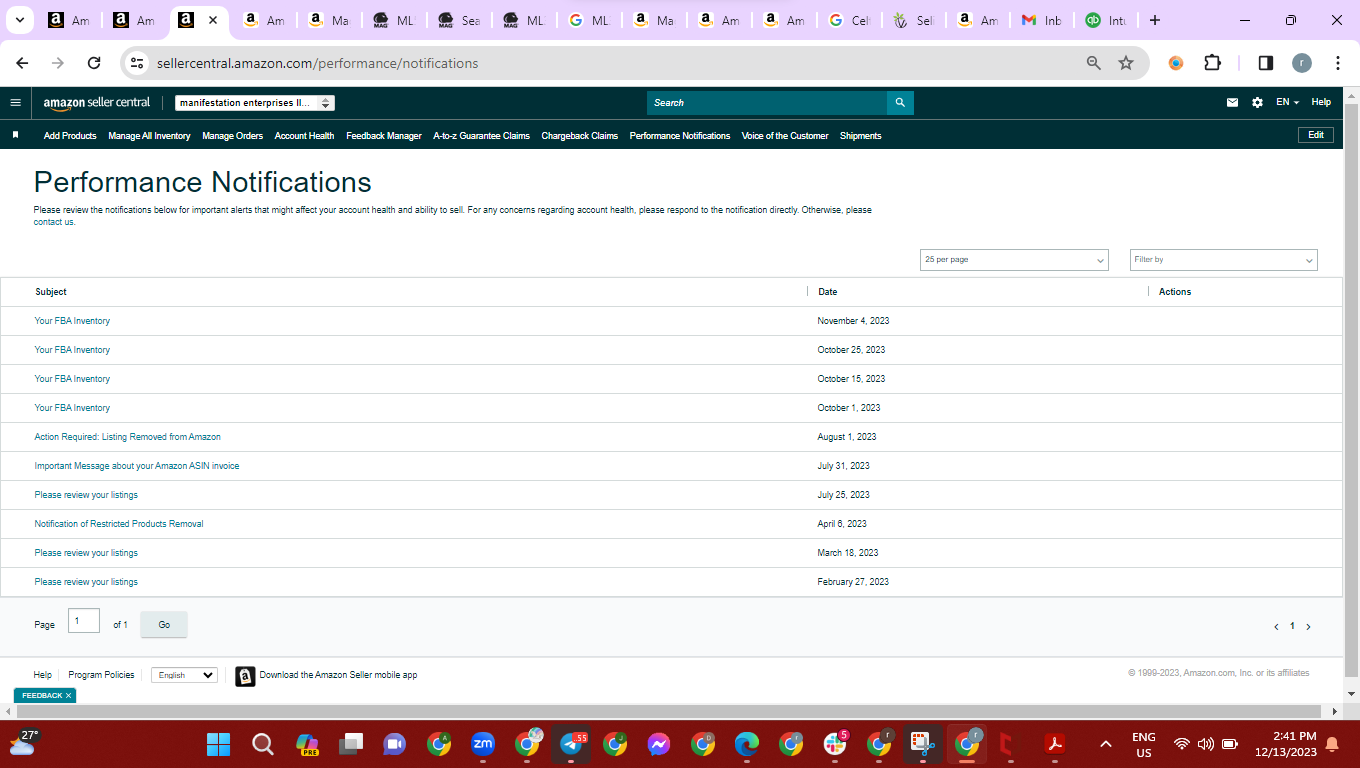Open the Seller Central hamburger menu
This screenshot has width=1360, height=768.
pos(15,102)
